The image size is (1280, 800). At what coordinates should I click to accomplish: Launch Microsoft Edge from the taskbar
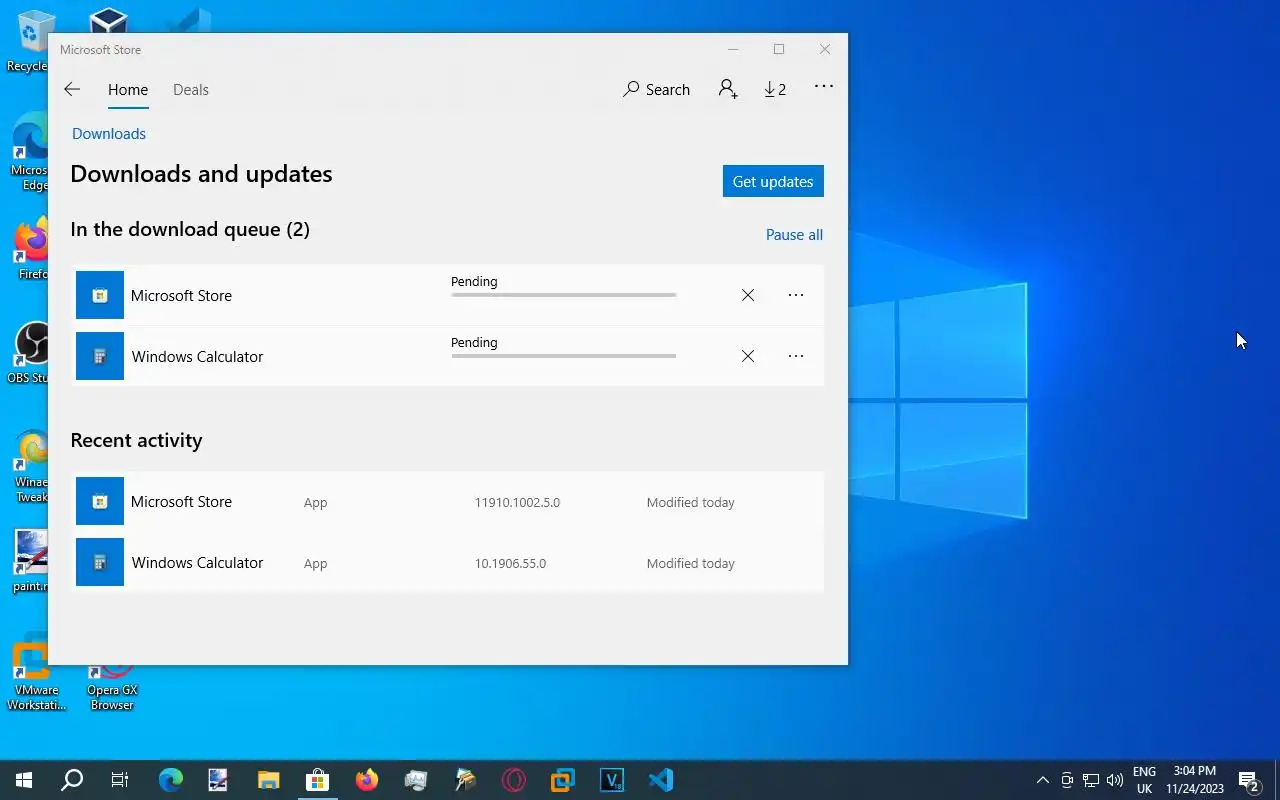coord(171,780)
